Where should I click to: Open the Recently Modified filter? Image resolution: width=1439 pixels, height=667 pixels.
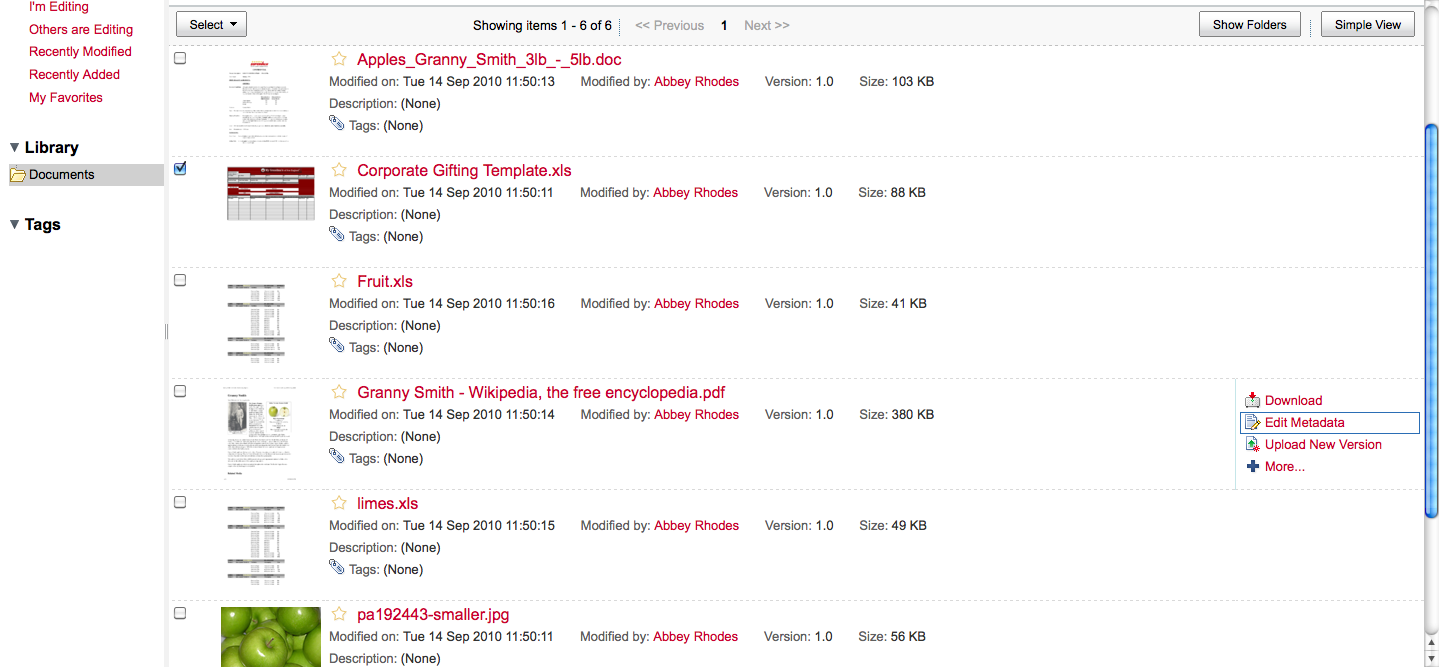click(80, 52)
